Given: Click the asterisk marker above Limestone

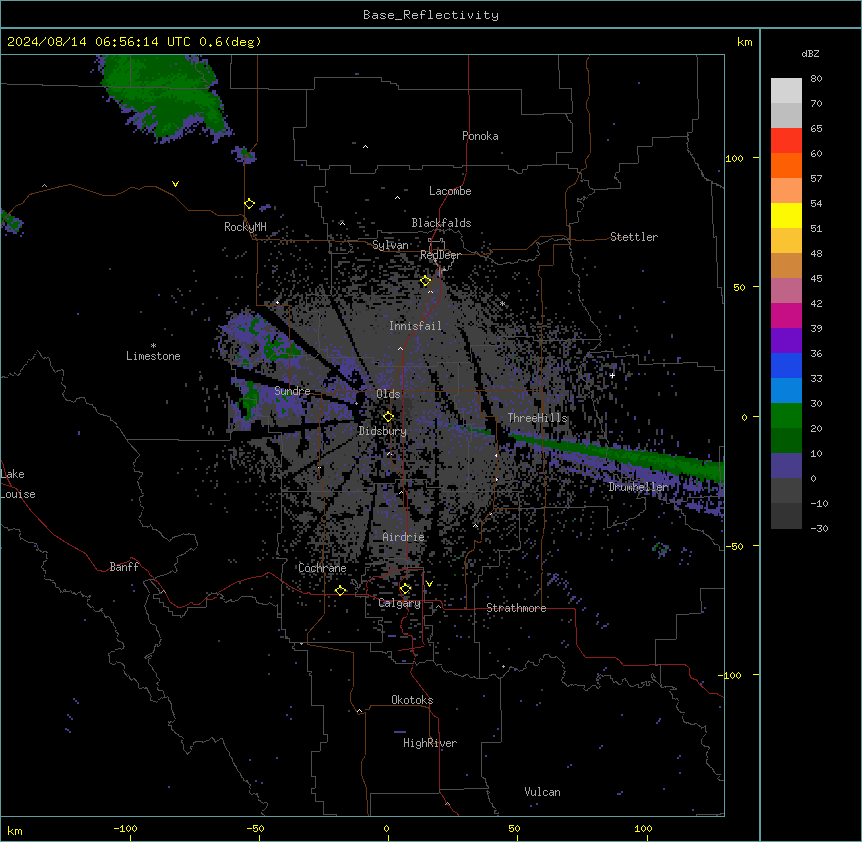Looking at the screenshot, I should (x=153, y=346).
